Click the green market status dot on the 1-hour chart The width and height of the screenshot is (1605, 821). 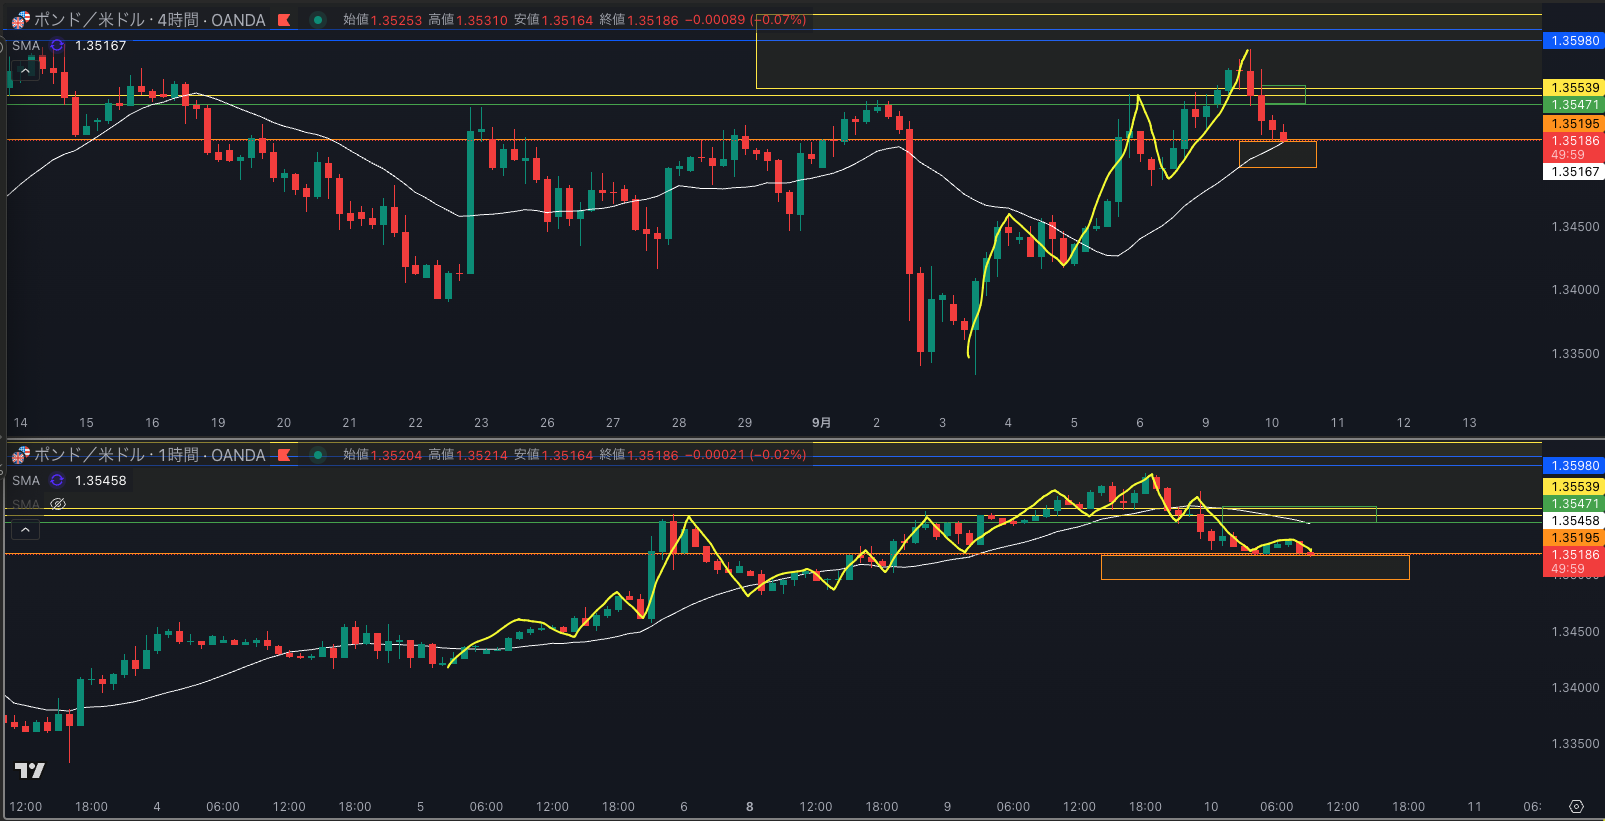pos(318,455)
